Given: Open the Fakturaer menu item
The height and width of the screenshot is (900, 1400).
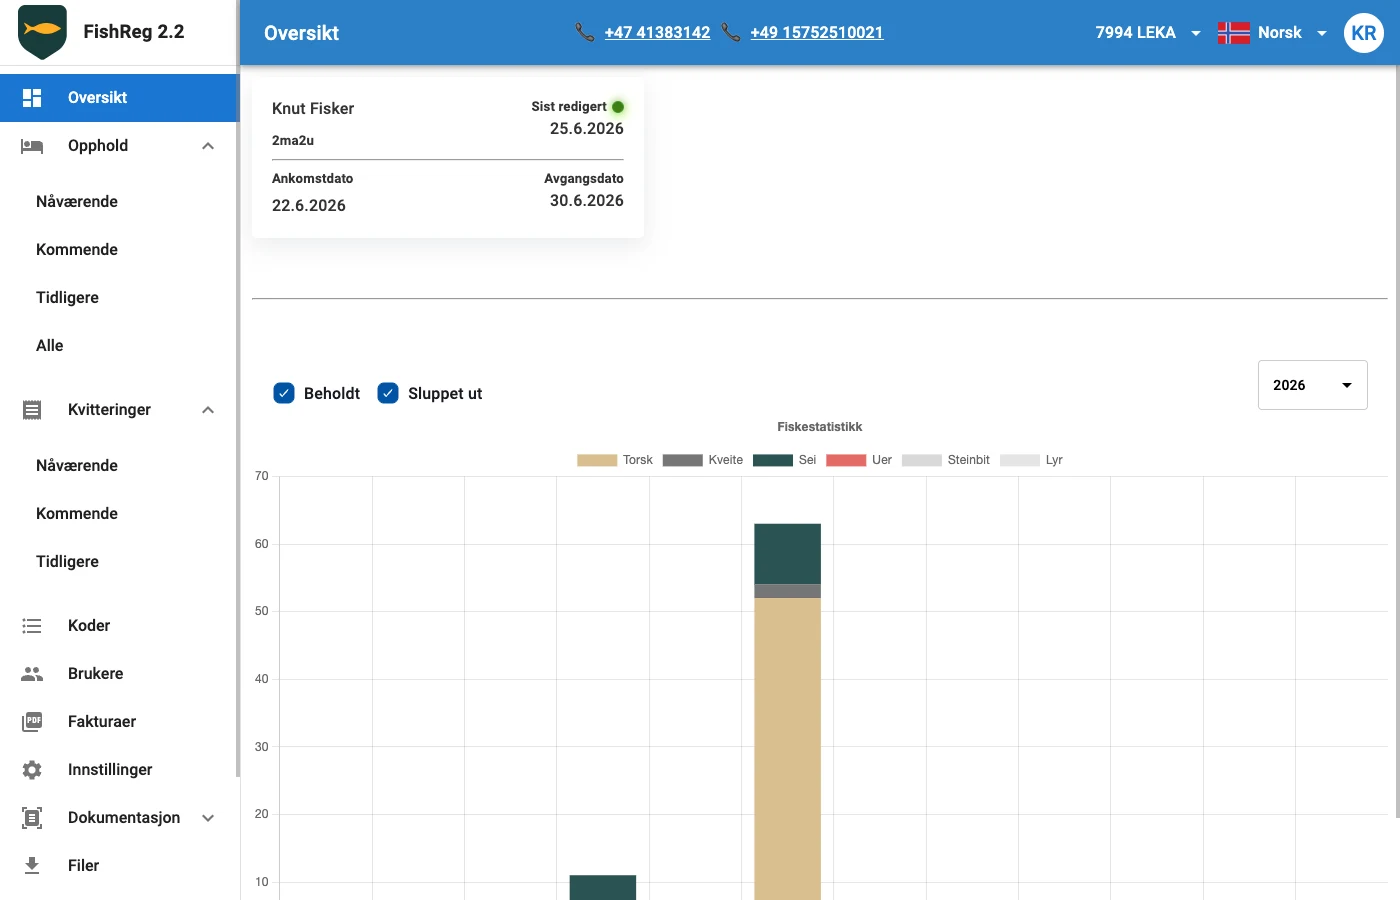Looking at the screenshot, I should pyautogui.click(x=120, y=722).
